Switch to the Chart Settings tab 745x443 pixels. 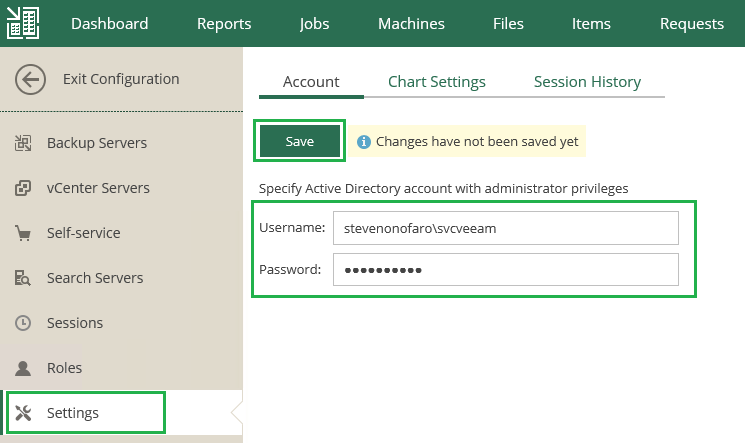click(x=437, y=82)
